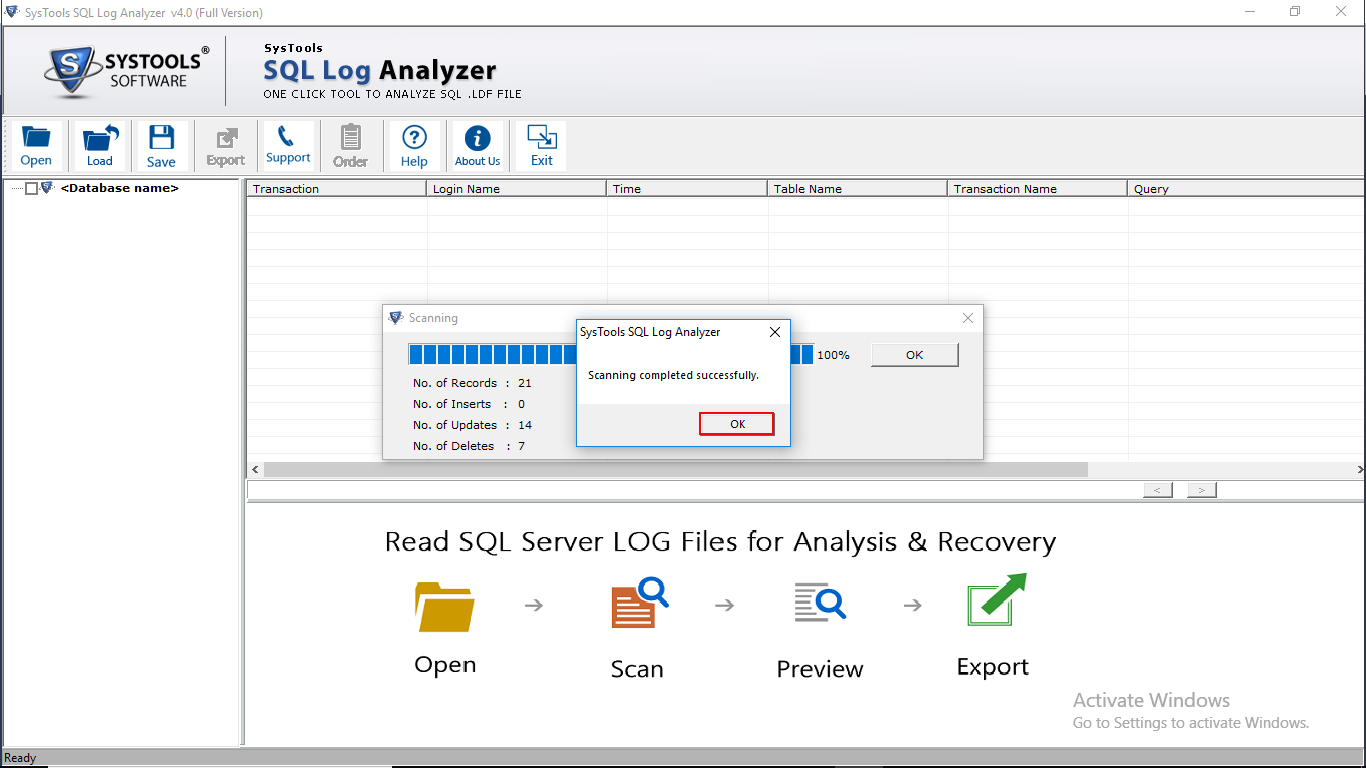Click the database icon beside Database name

coord(47,188)
